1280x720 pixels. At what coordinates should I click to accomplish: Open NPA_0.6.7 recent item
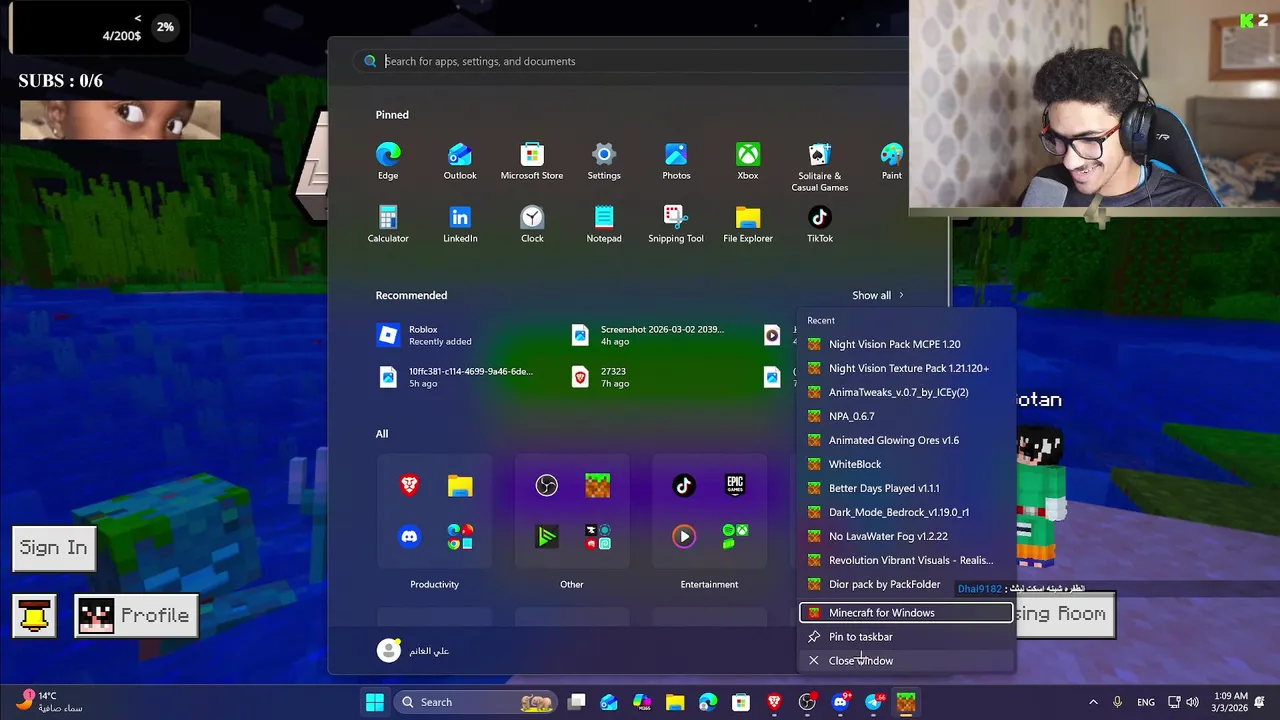coord(906,416)
